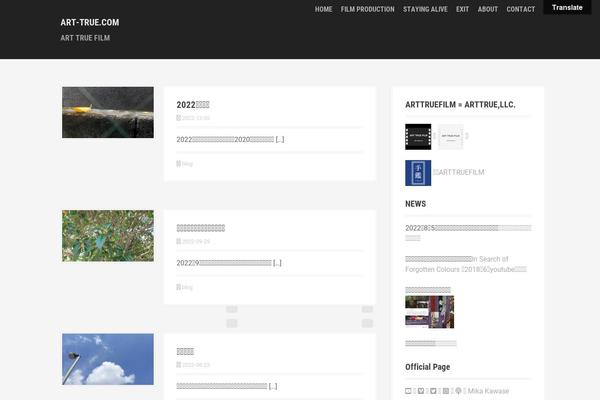This screenshot has height=400, width=600.
Task: Click the blue square logo in the sidebar
Action: point(418,173)
